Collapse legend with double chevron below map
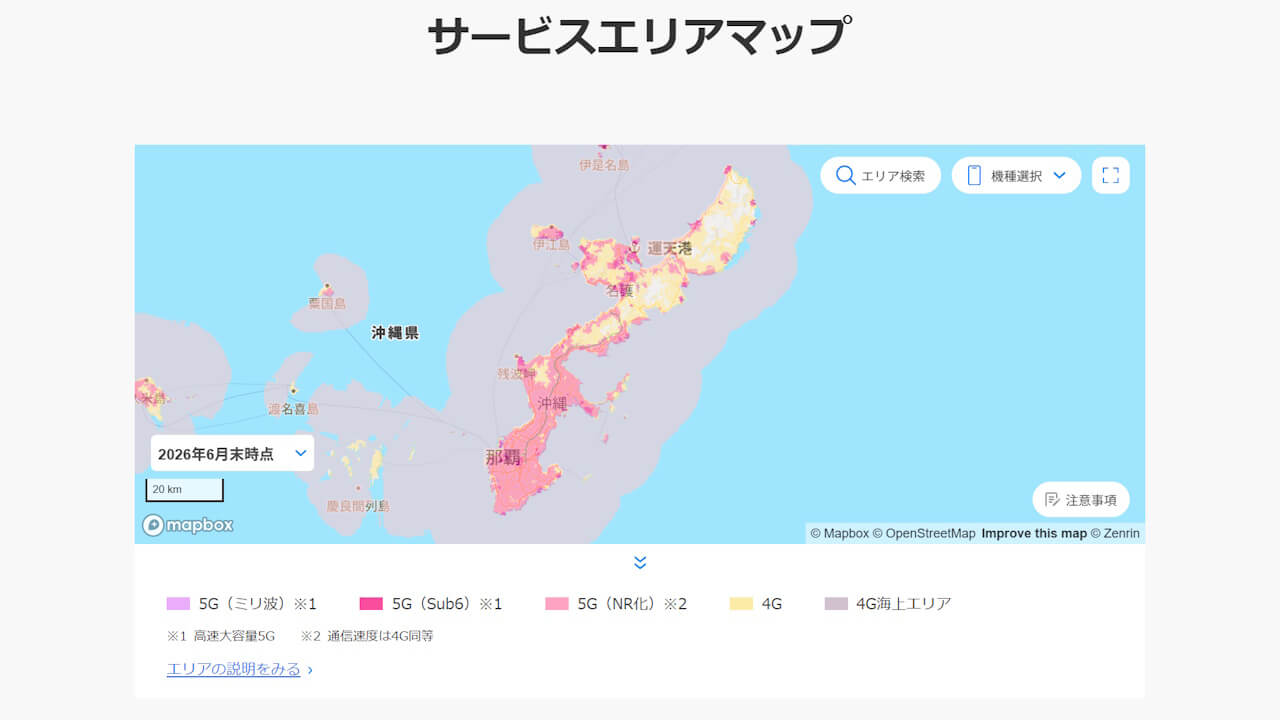The image size is (1280, 720). 640,563
